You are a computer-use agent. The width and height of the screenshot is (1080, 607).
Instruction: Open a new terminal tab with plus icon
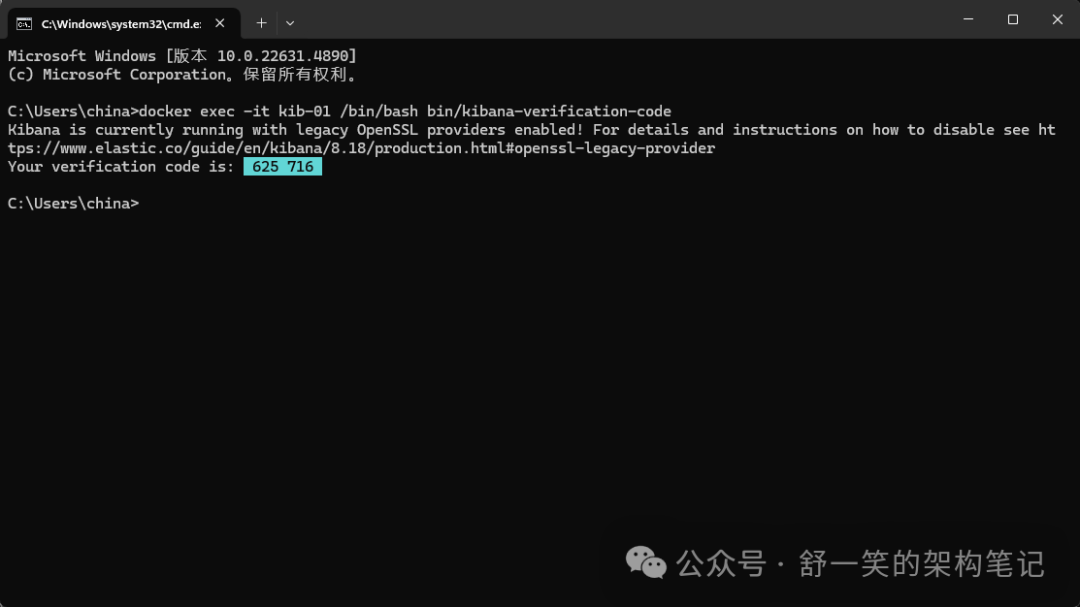(x=261, y=23)
